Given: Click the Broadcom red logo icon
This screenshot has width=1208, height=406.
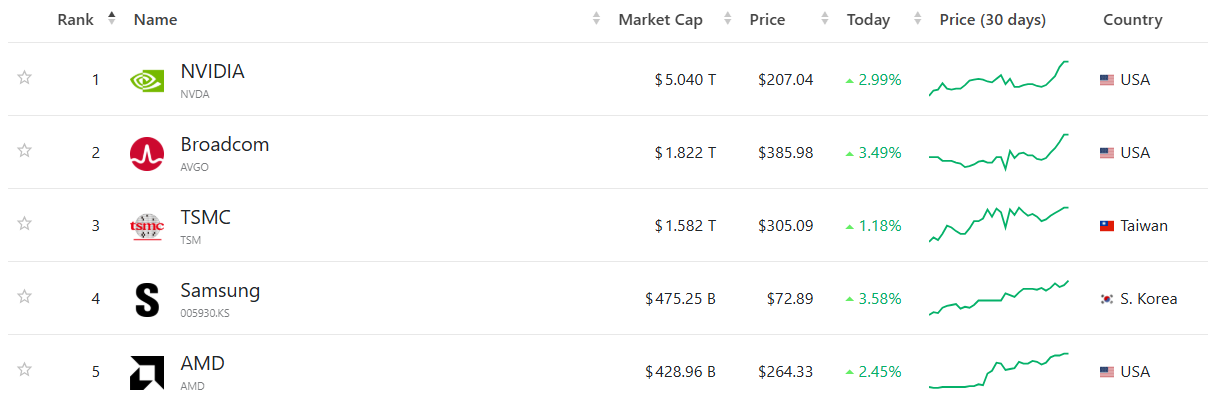Looking at the screenshot, I should [147, 153].
